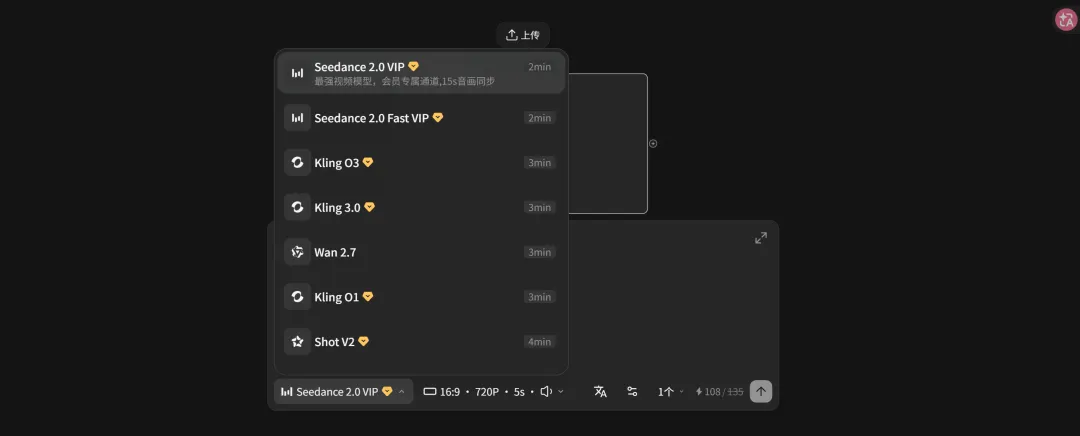Click the Wan 2.7 logo icon

click(x=298, y=252)
